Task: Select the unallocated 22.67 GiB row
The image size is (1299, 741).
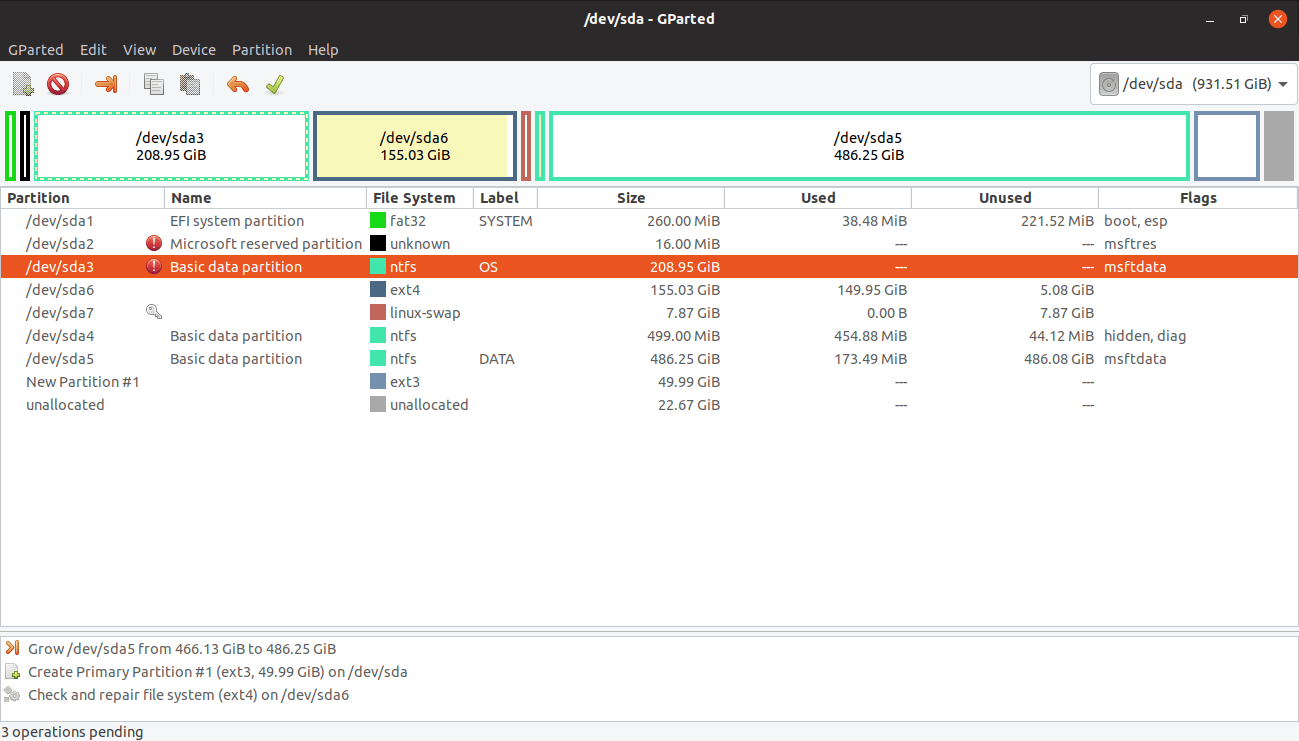Action: pos(400,404)
